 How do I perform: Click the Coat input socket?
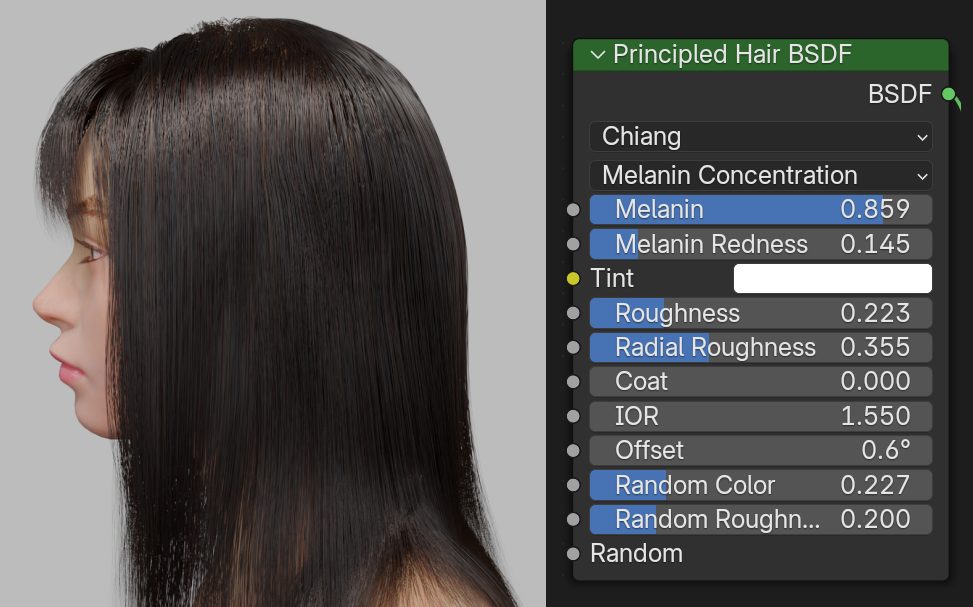coord(573,382)
